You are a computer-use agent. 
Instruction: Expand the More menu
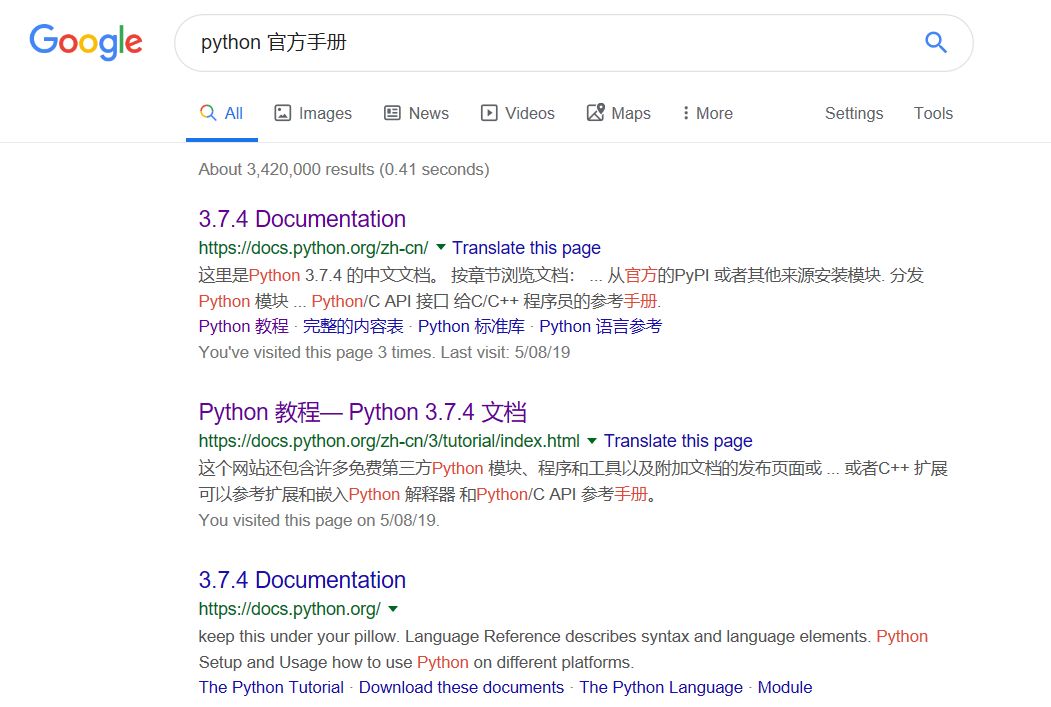point(707,113)
